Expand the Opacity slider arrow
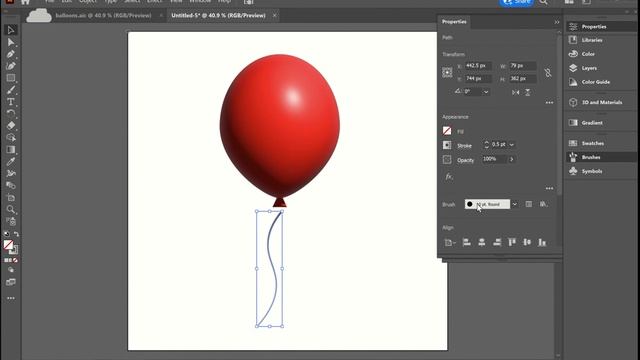The width and height of the screenshot is (640, 360). click(511, 159)
